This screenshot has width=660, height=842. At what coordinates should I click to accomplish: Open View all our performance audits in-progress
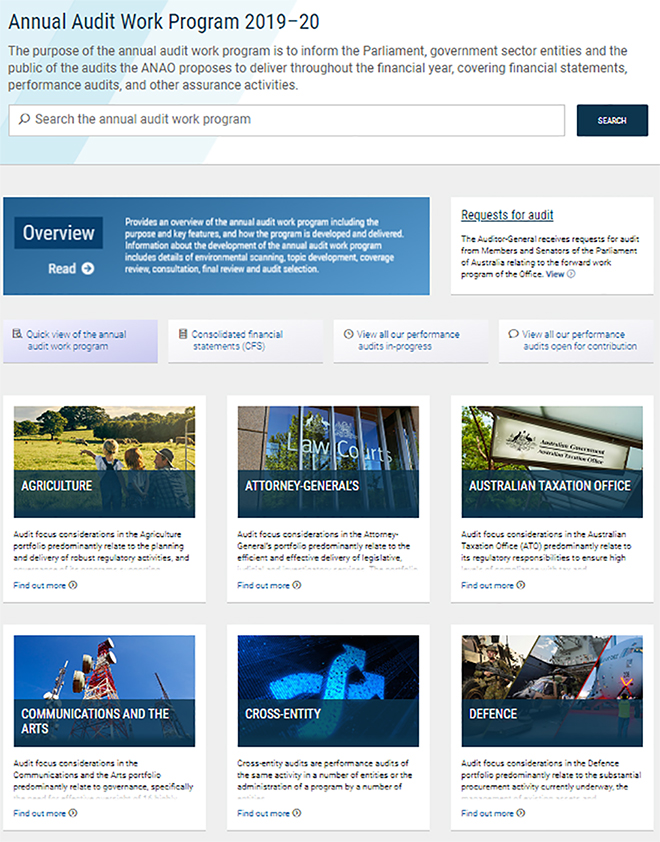coord(411,341)
